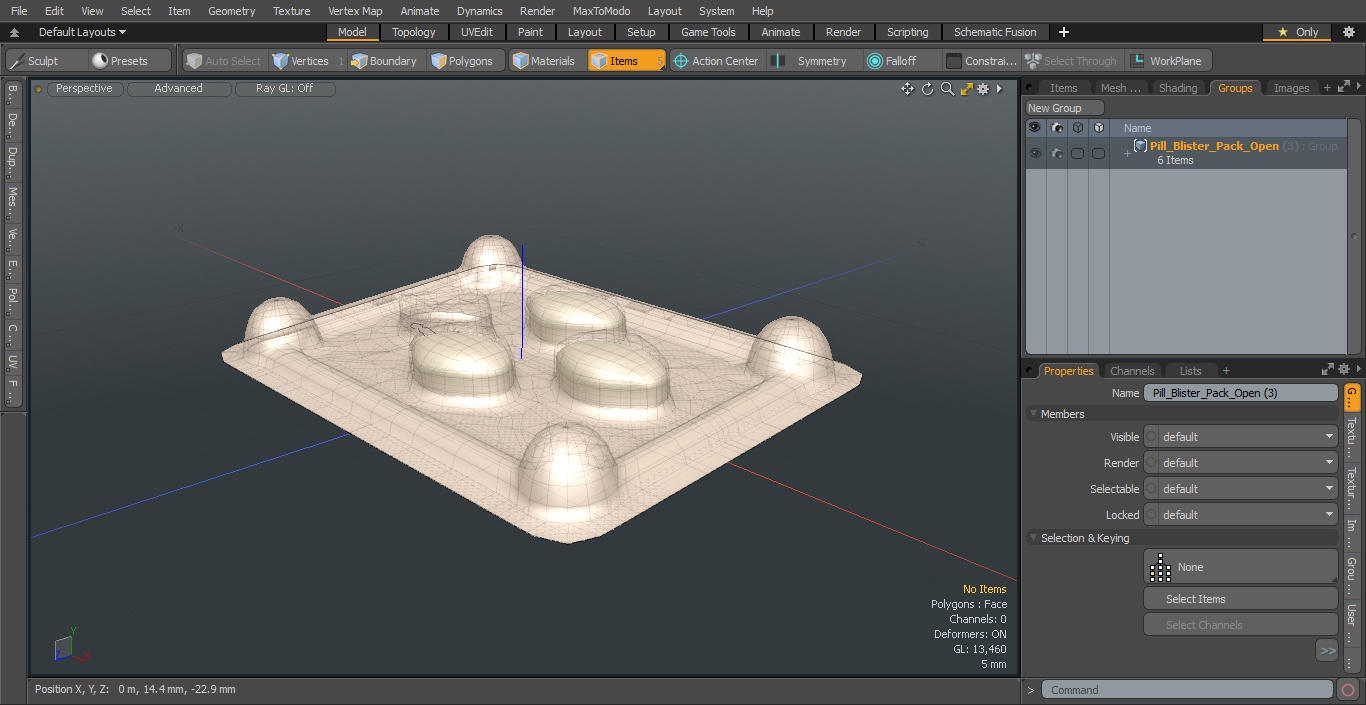Screen dimensions: 1366x705
Task: Click the yellow maximize viewport arrows icon
Action: [x=966, y=89]
